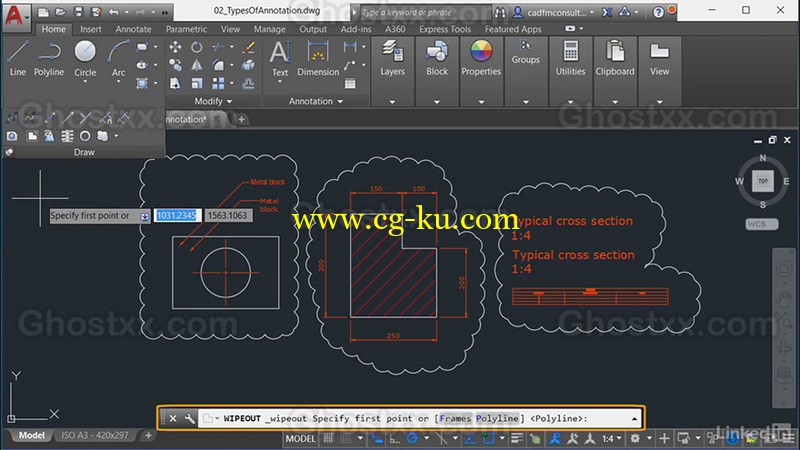Toggle object snap in status bar
Screen dimensions: 800x450
point(488,438)
